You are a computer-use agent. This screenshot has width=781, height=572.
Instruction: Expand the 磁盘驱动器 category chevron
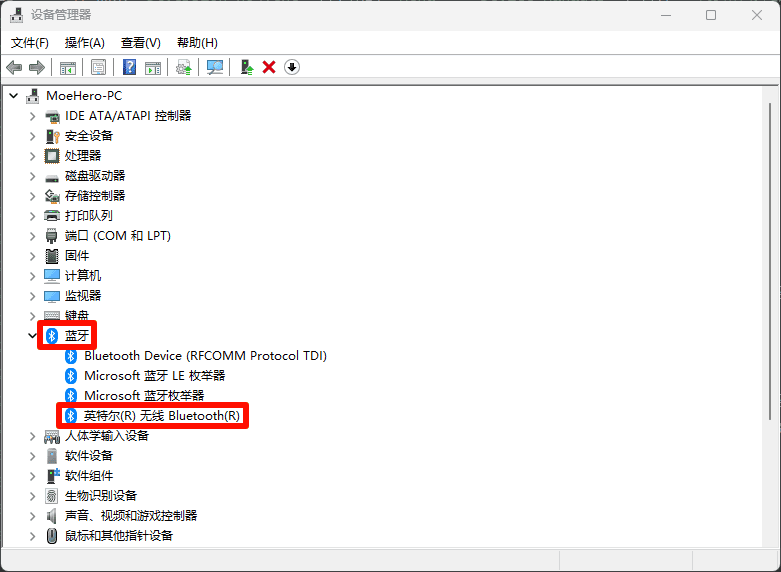32,176
